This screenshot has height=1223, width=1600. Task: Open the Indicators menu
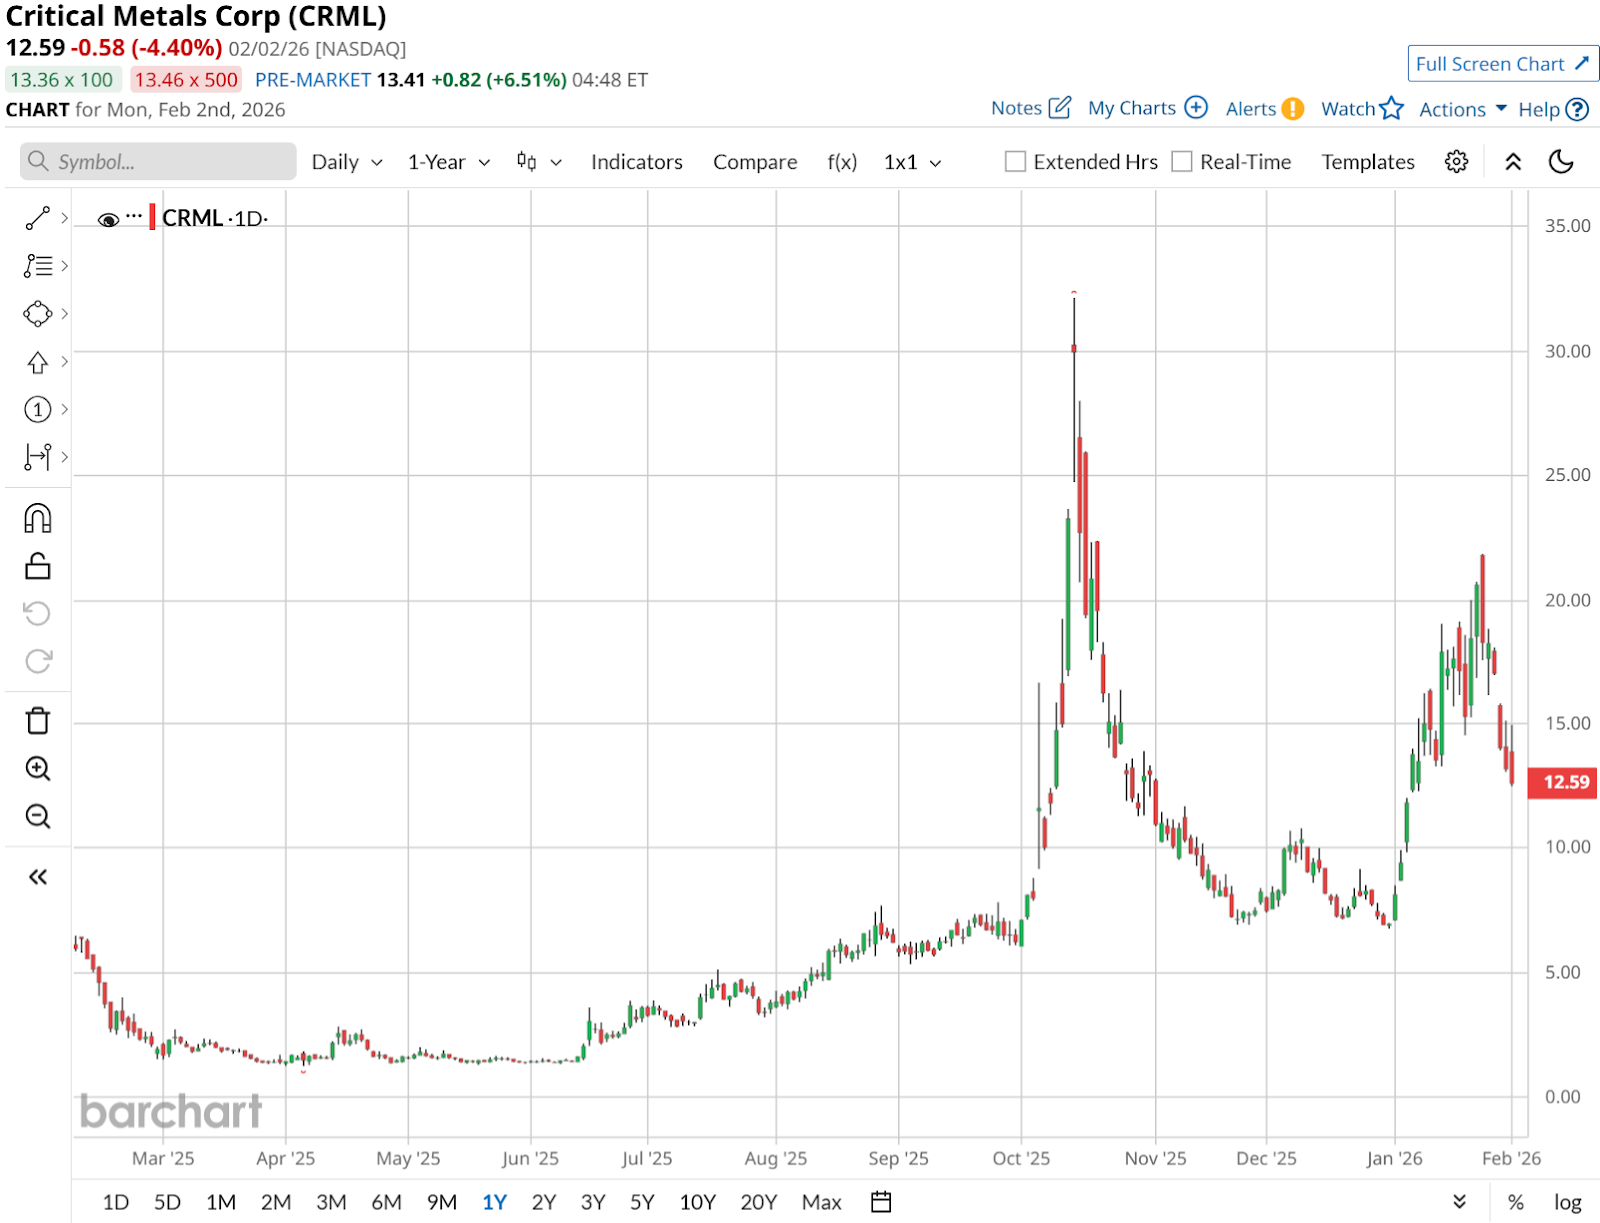(x=637, y=162)
